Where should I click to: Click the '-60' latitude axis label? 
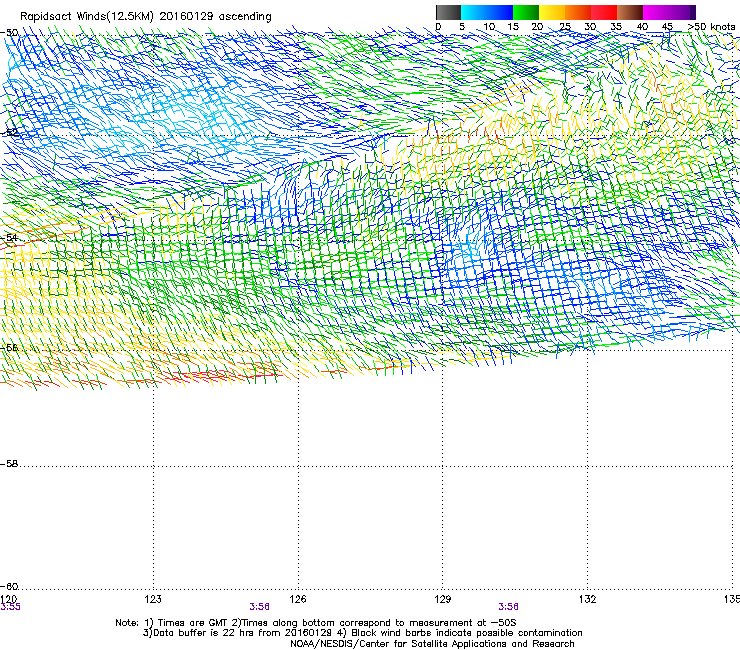10,587
